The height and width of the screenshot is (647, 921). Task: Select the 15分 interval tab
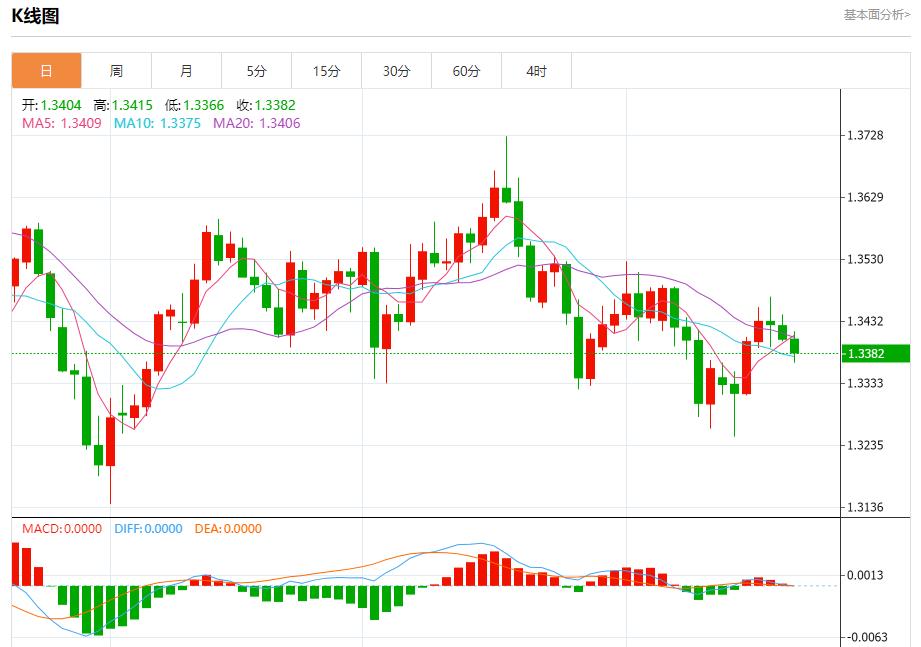(326, 70)
